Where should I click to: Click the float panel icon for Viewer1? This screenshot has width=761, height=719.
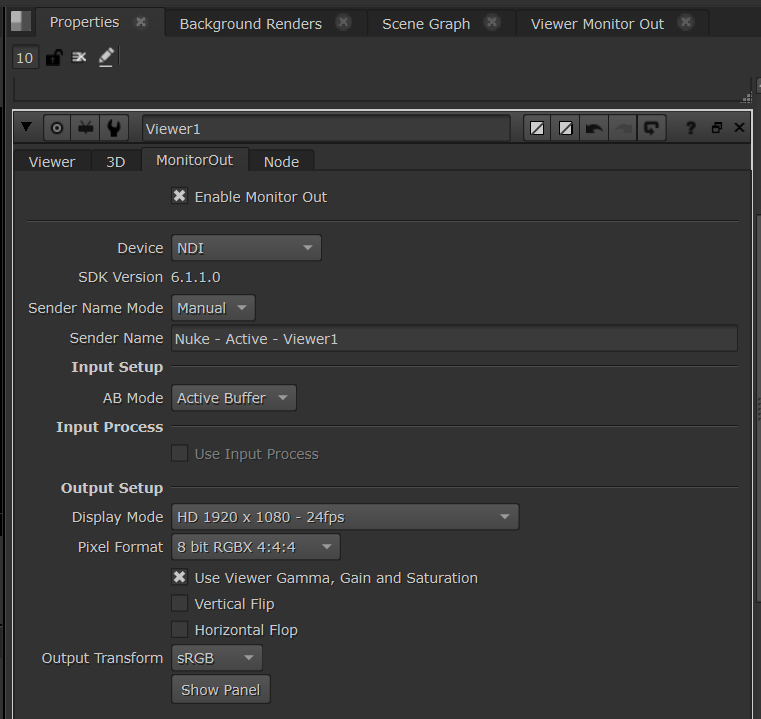(x=717, y=128)
